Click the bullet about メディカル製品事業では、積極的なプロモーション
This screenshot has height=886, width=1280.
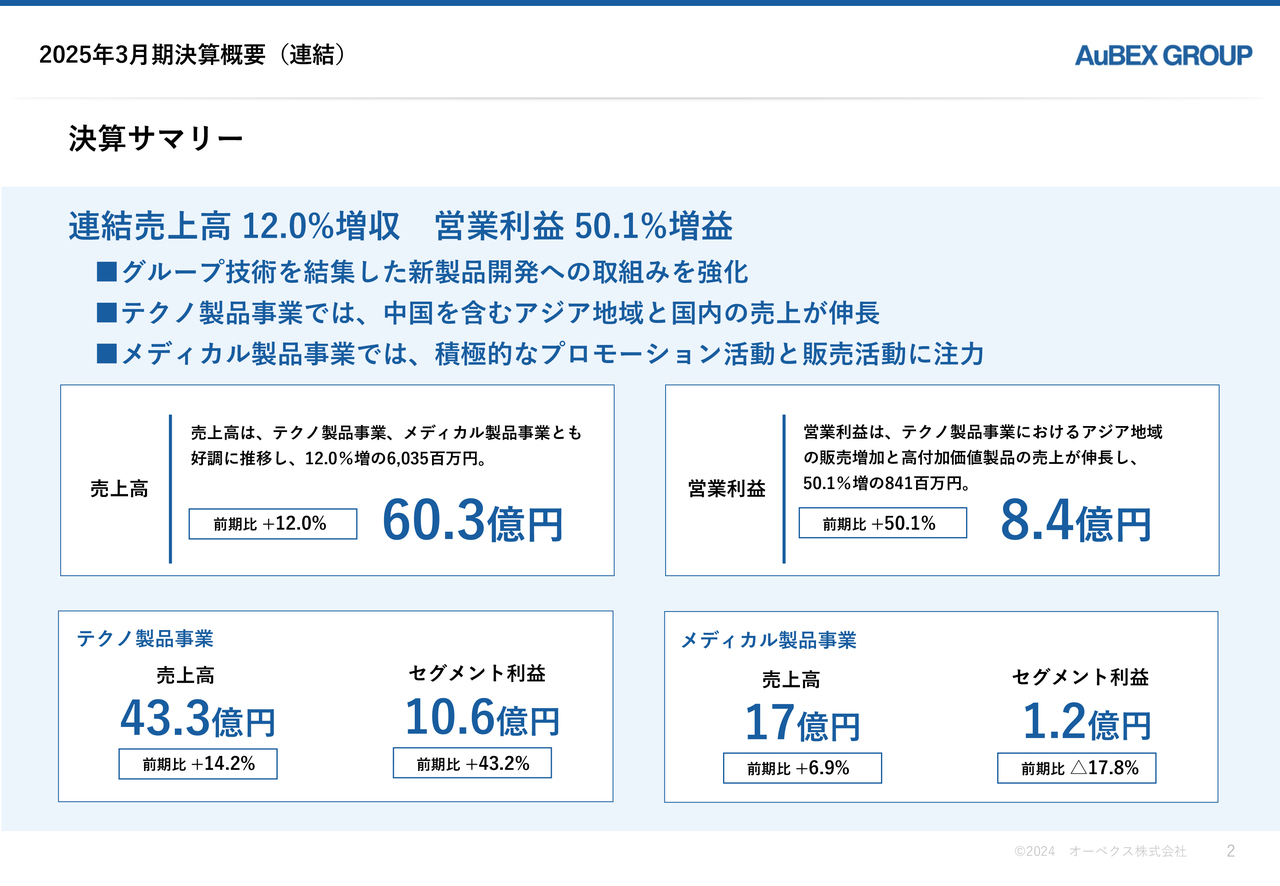(x=540, y=354)
